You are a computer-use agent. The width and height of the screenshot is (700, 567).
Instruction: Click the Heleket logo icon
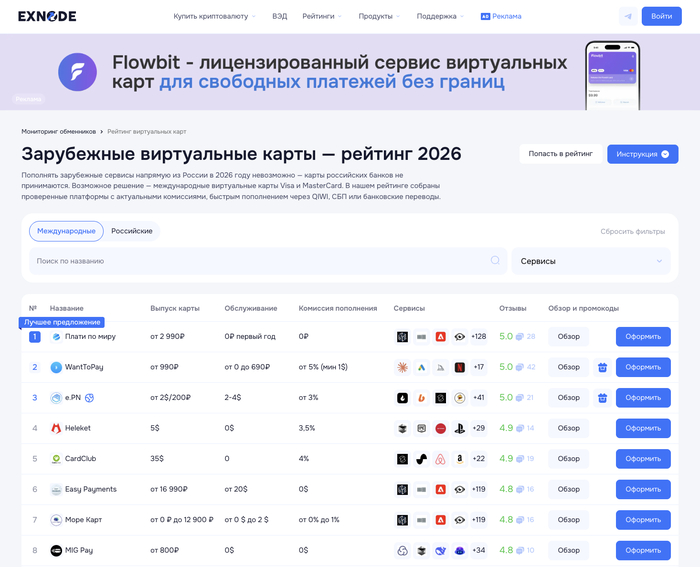[x=56, y=428]
